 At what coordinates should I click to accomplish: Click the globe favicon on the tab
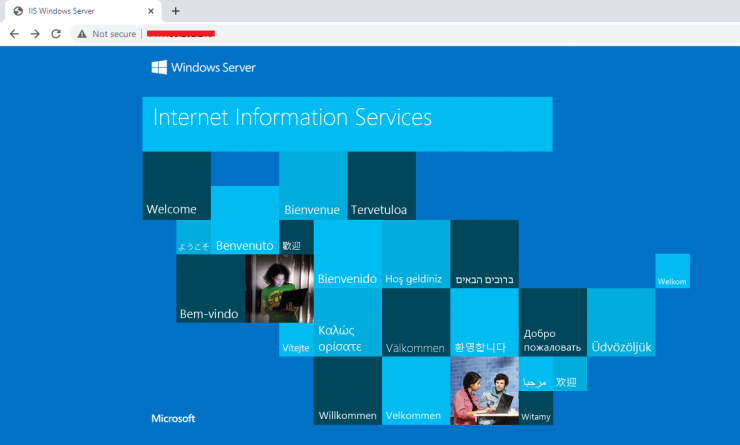tap(18, 11)
